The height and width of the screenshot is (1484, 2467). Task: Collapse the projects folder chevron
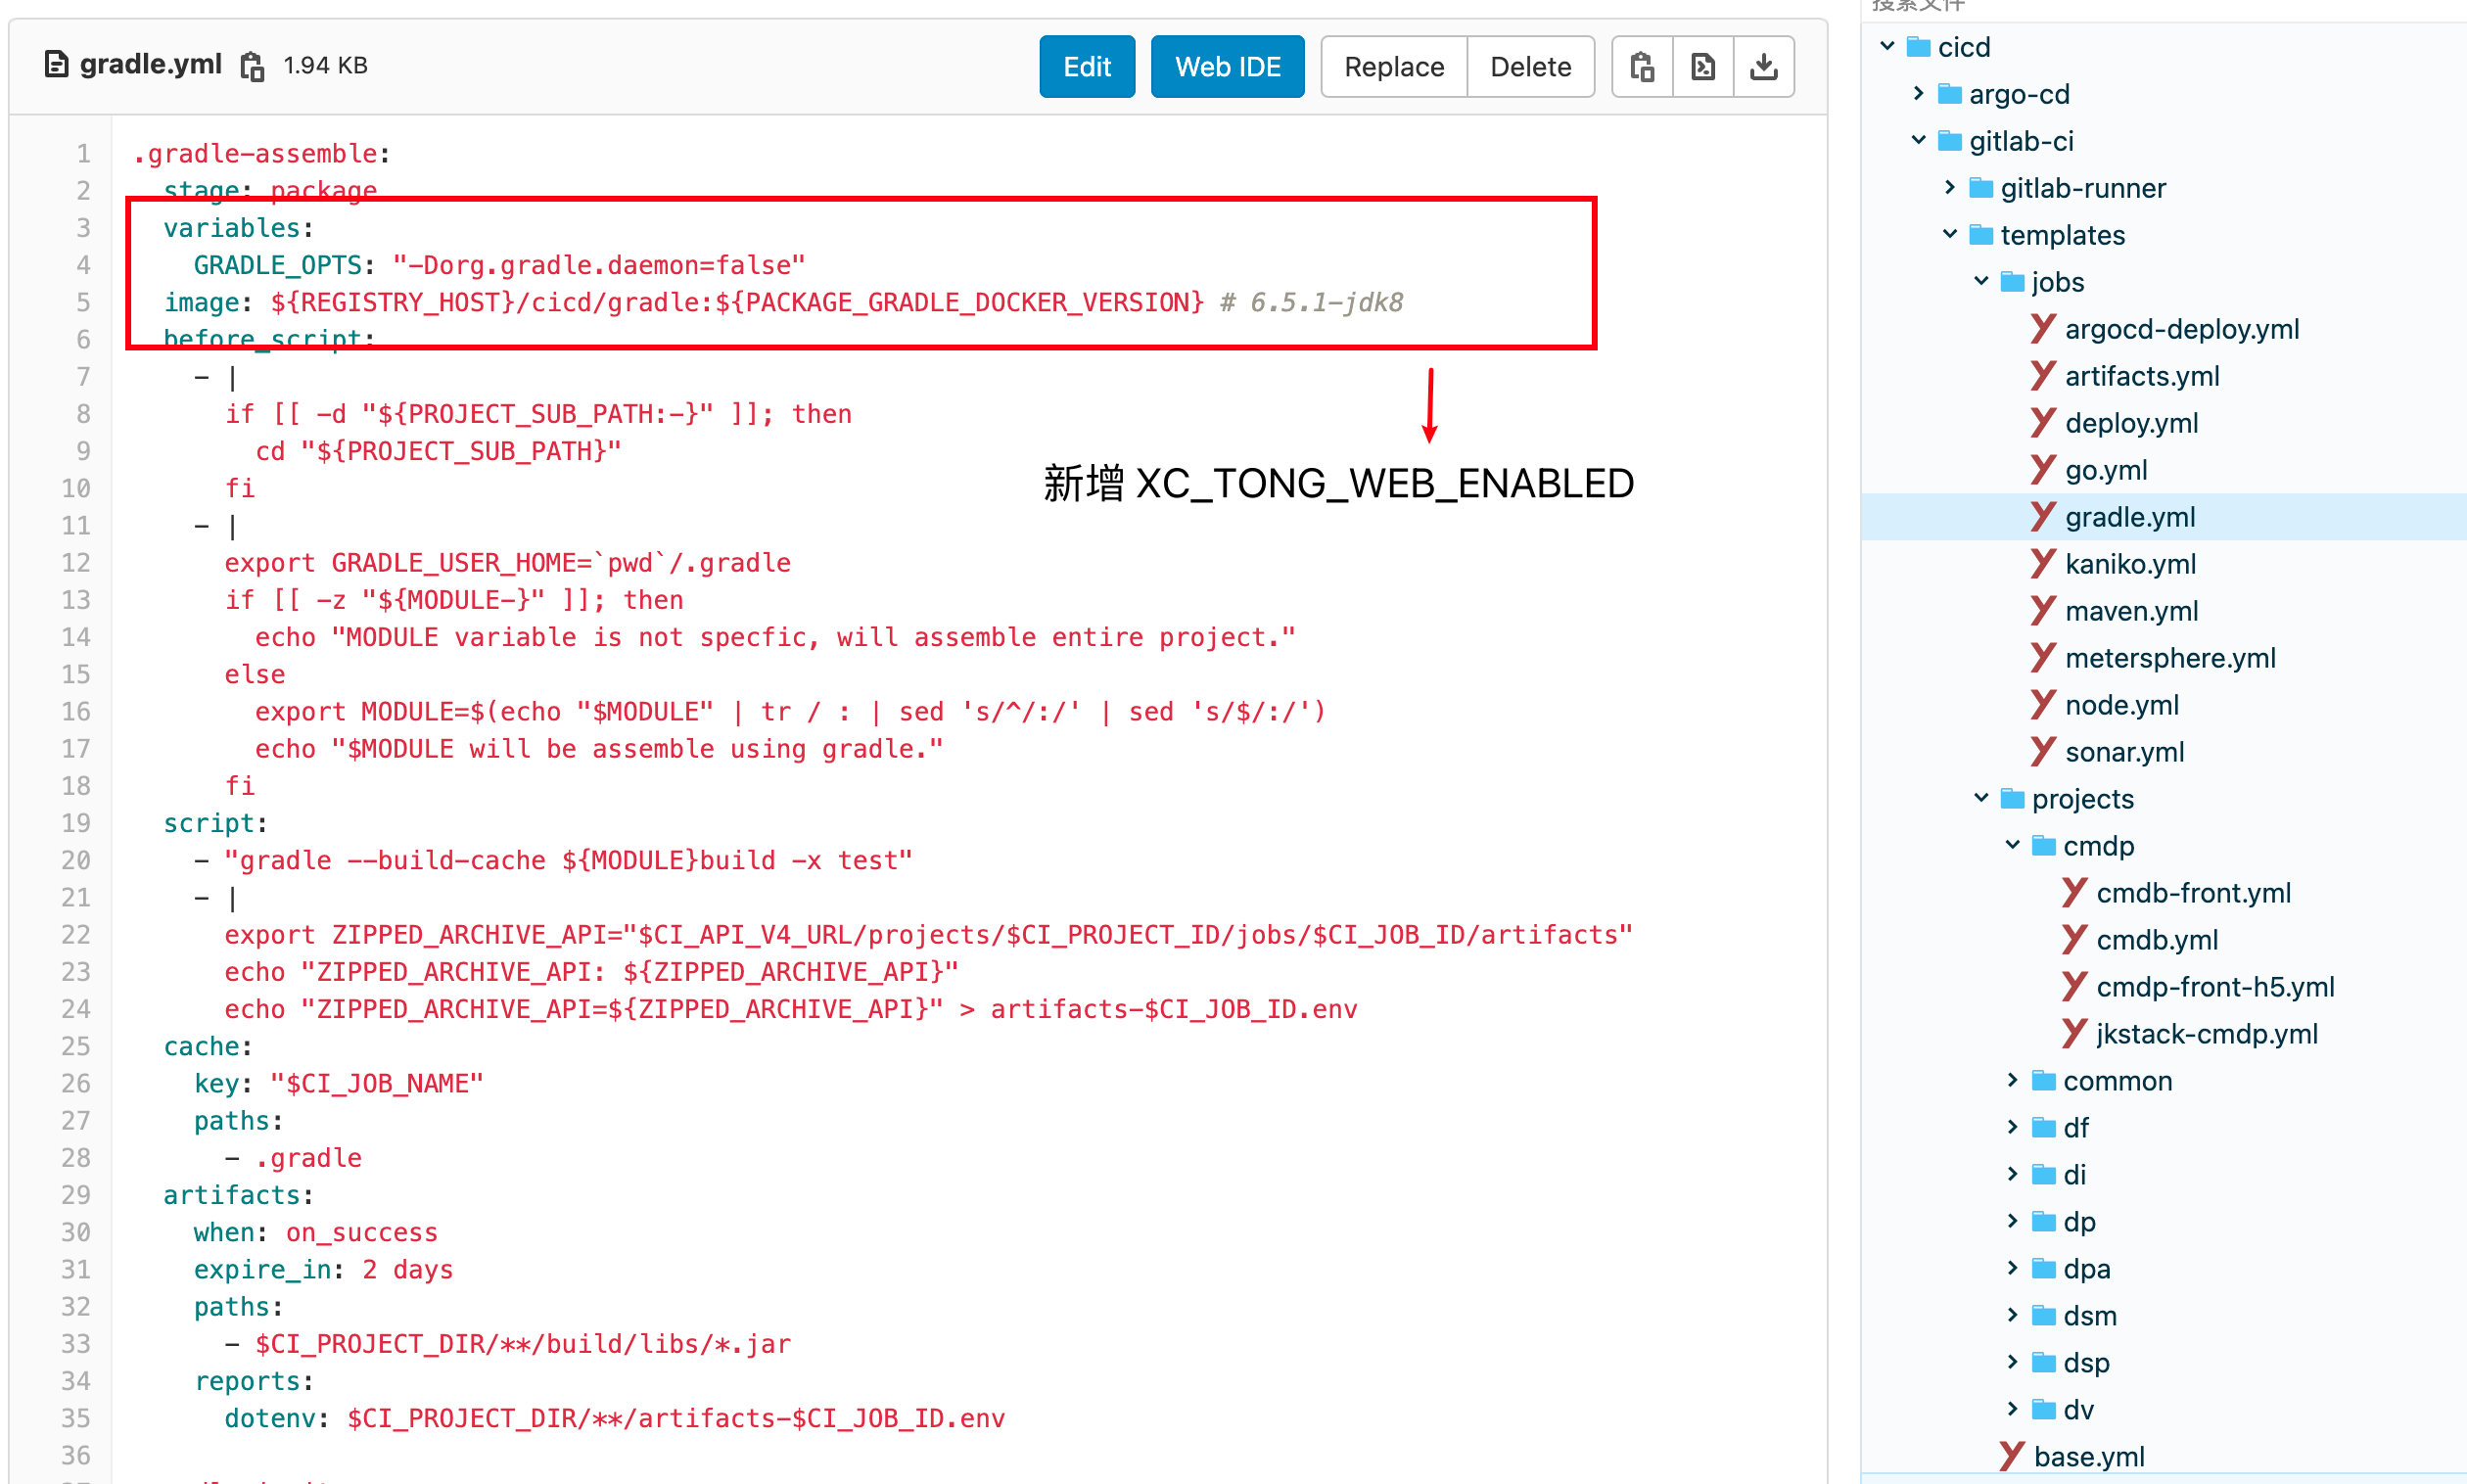tap(1981, 798)
